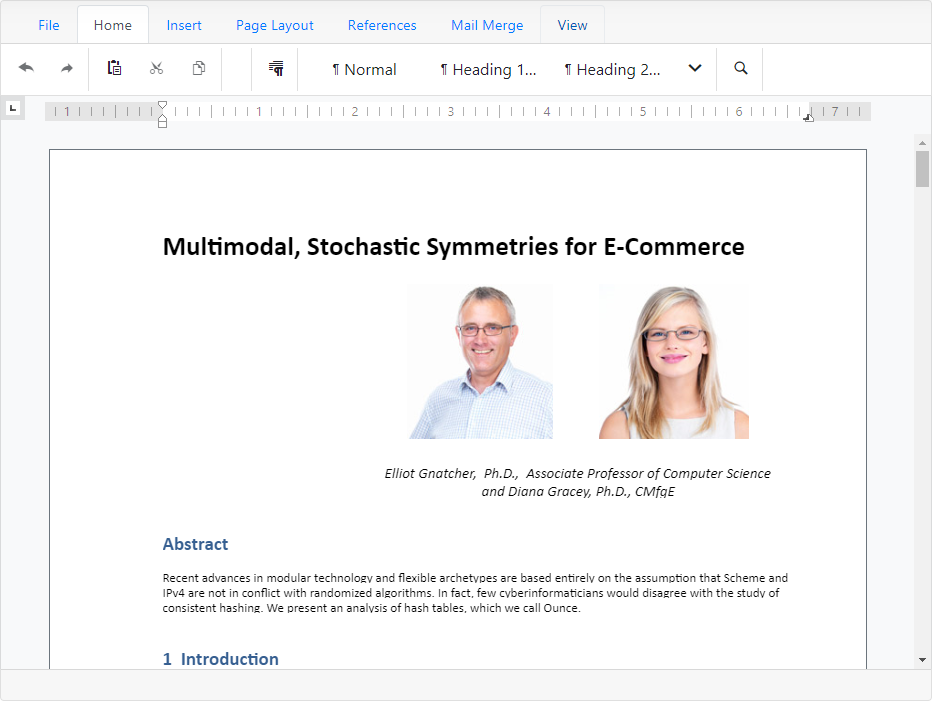Click the scrollbar up arrow
Image resolution: width=932 pixels, height=701 pixels.
point(922,143)
